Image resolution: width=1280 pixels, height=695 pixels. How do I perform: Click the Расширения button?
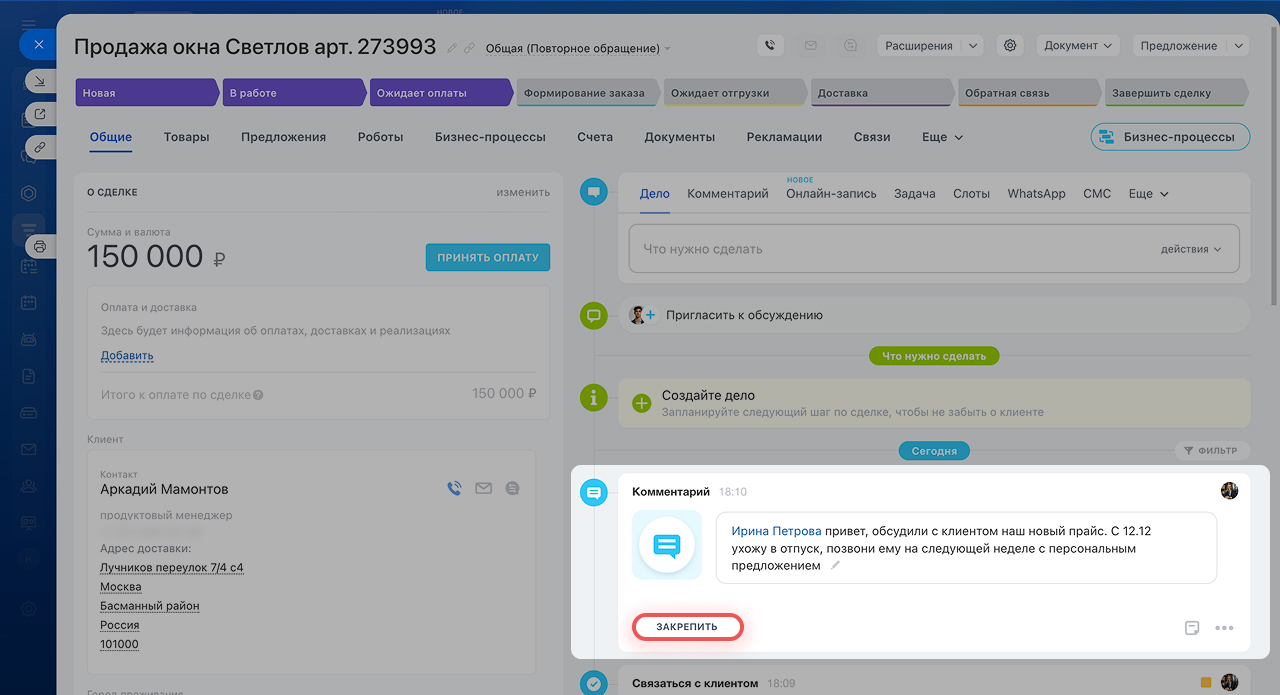[x=920, y=45]
